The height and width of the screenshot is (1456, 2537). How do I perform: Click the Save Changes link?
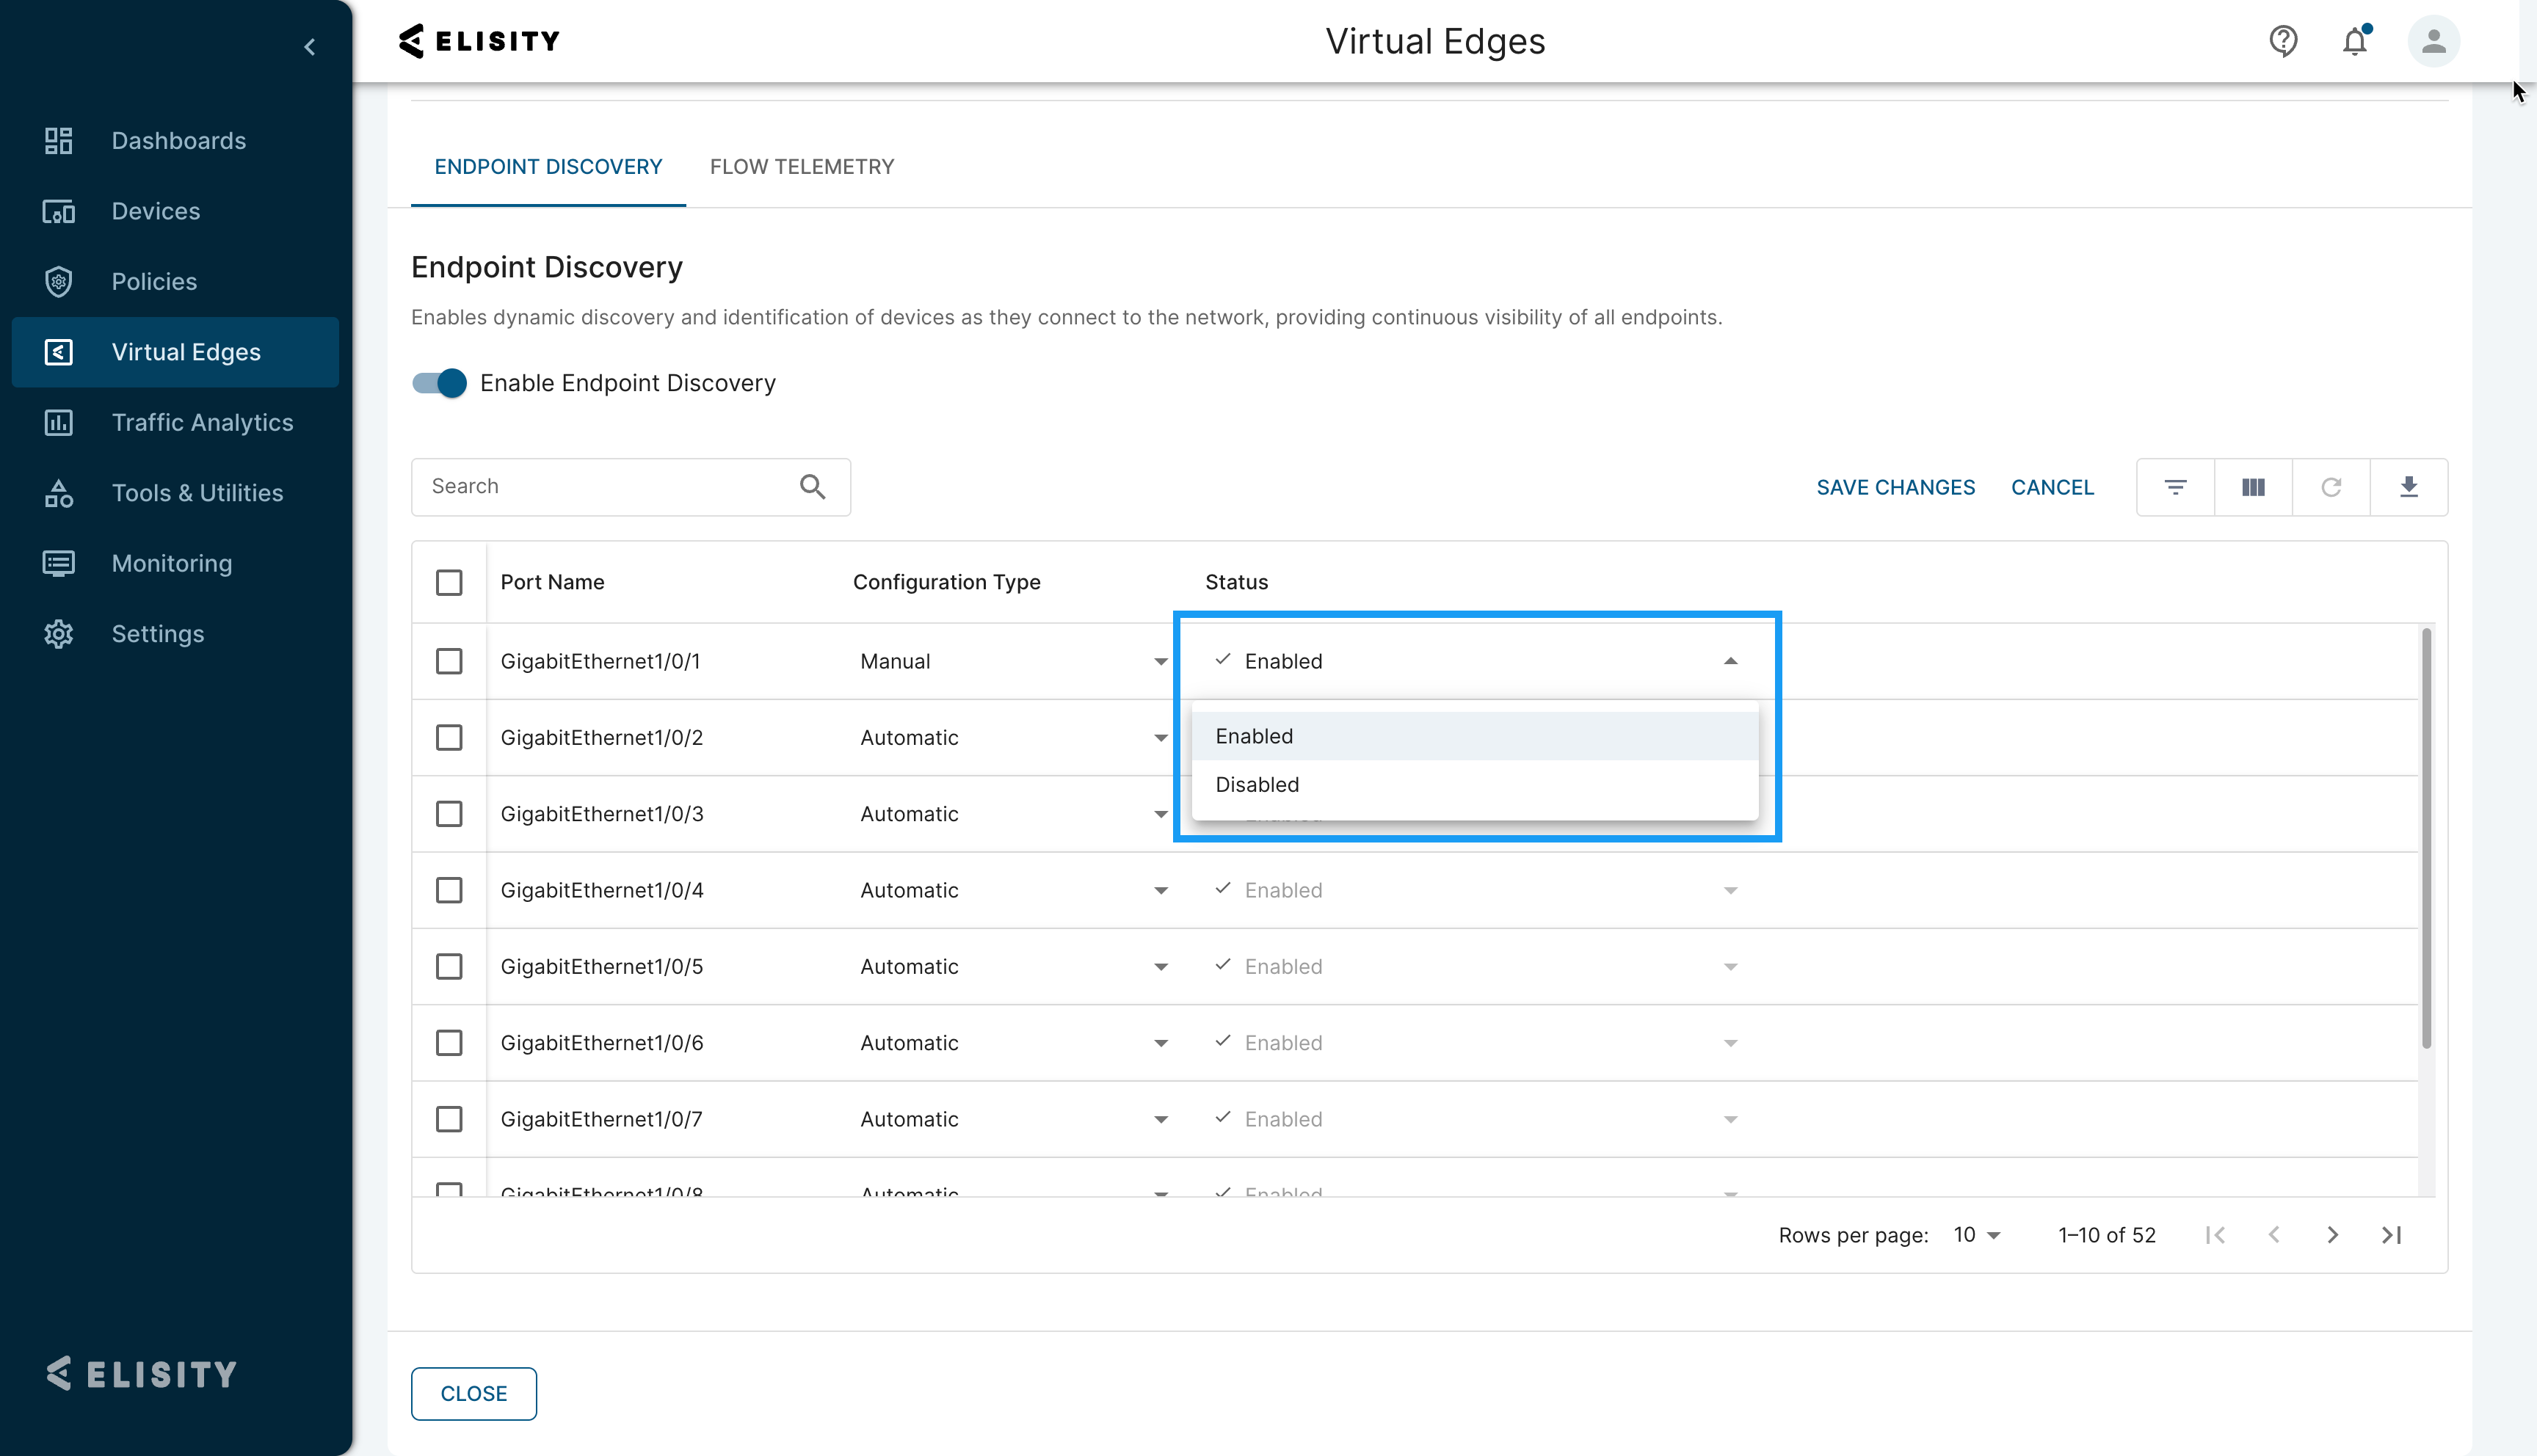[1895, 487]
